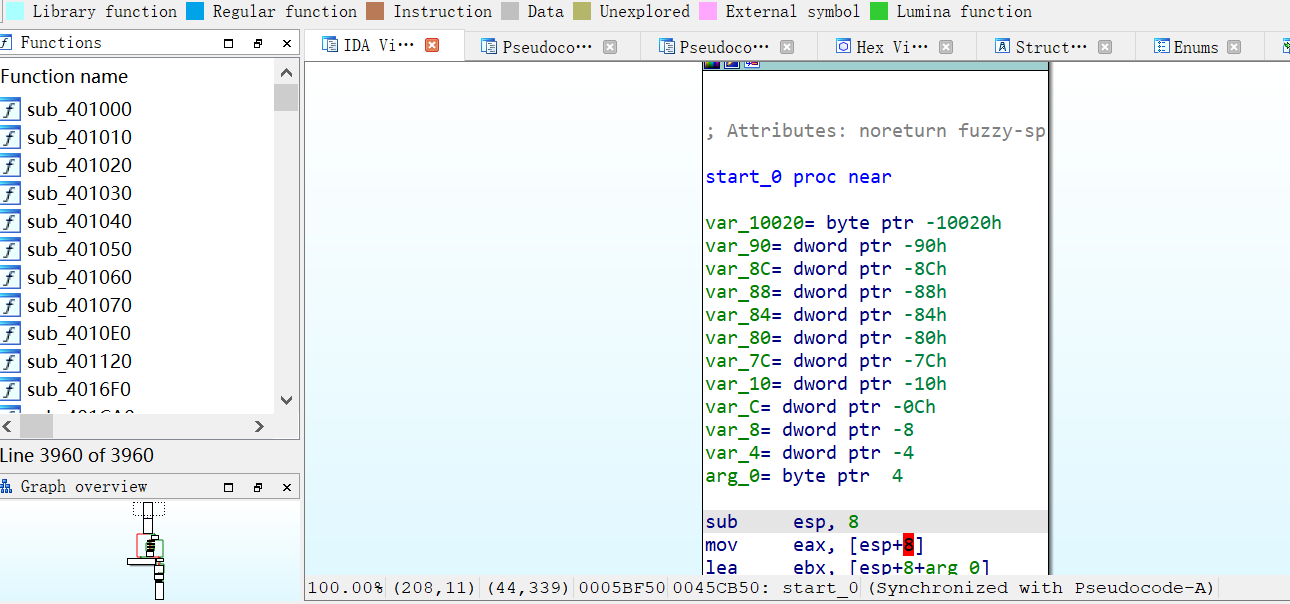Close the first Pseudocode tab

610,46
